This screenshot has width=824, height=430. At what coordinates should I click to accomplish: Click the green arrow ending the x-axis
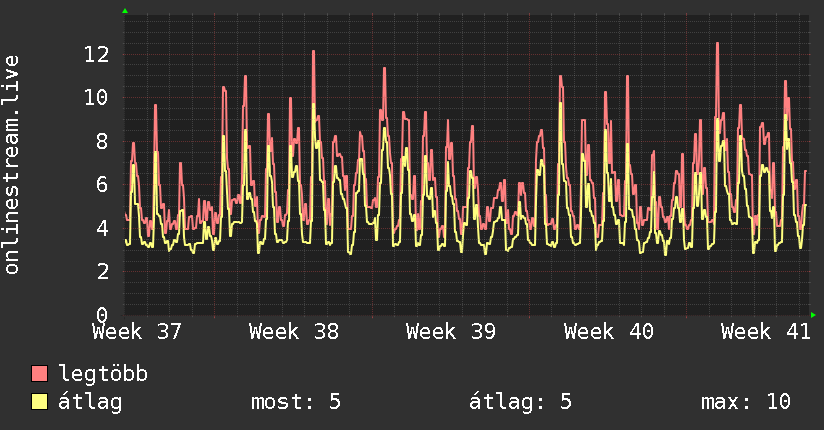(x=813, y=315)
